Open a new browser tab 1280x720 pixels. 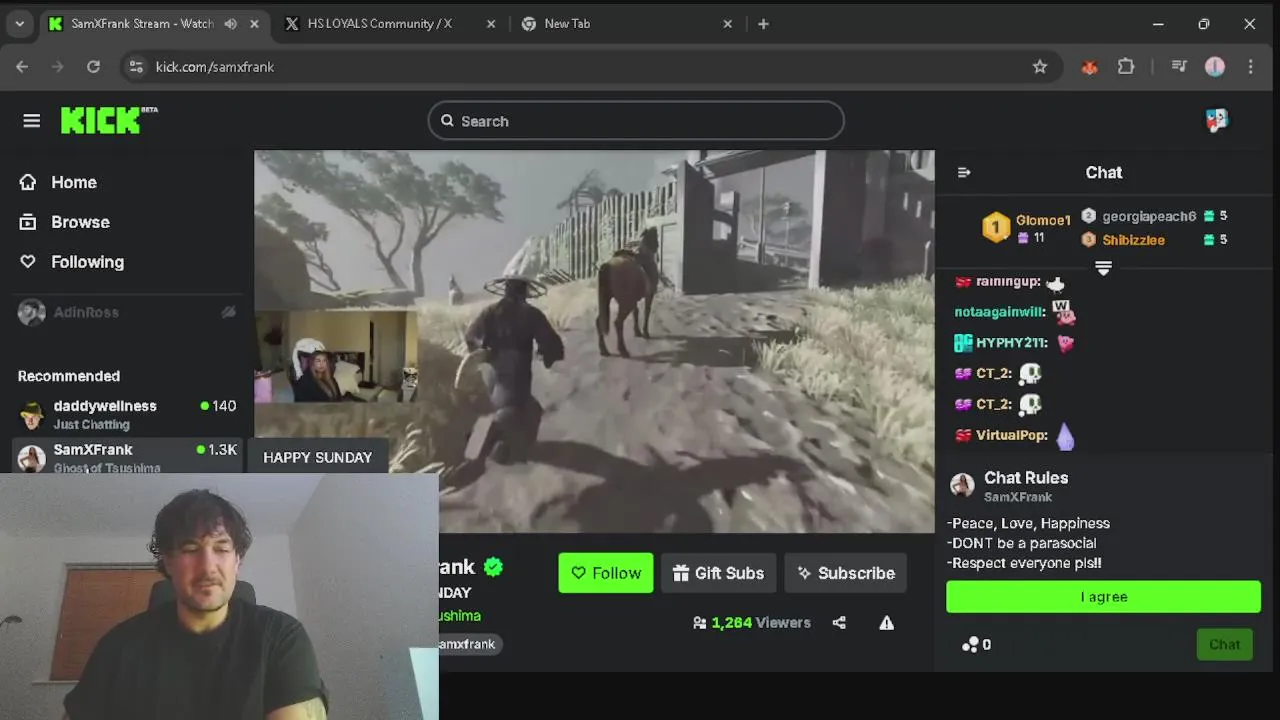[763, 24]
